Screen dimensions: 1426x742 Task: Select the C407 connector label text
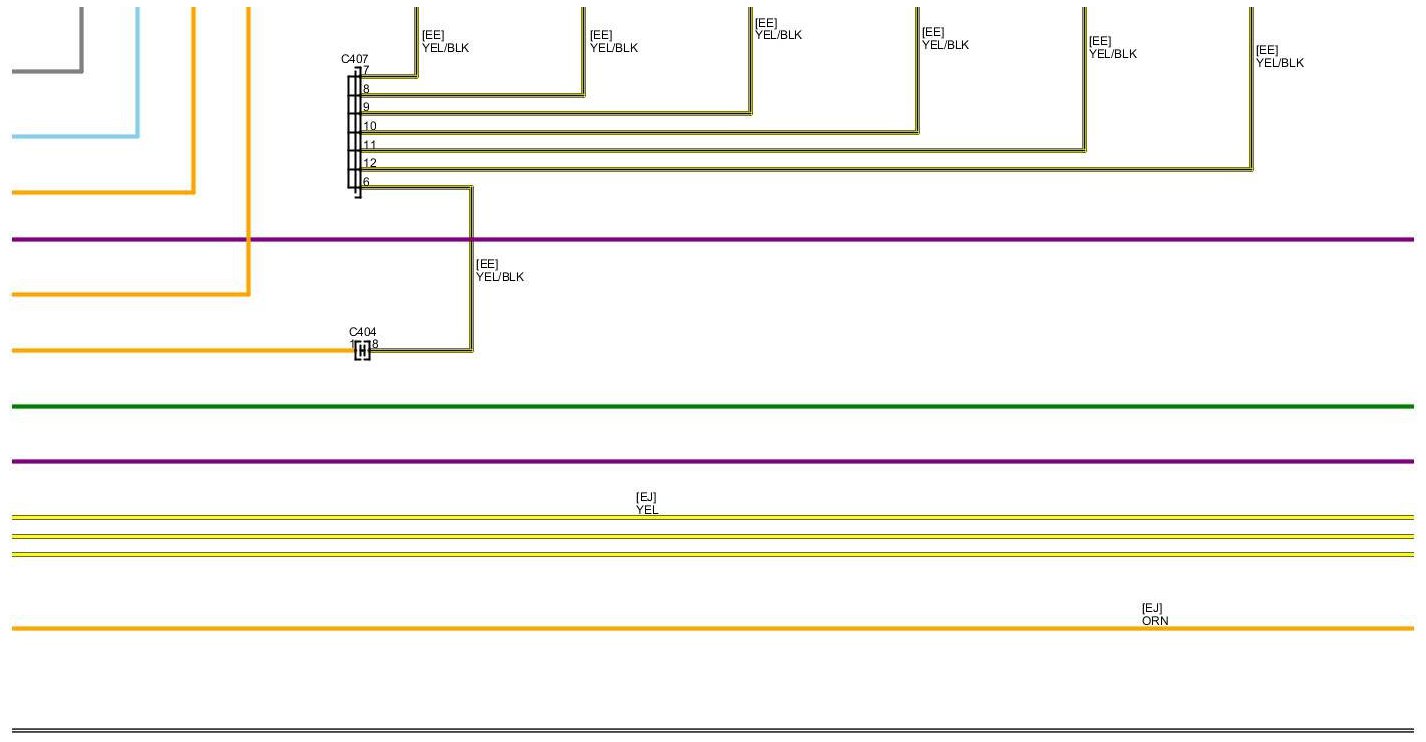coord(355,59)
